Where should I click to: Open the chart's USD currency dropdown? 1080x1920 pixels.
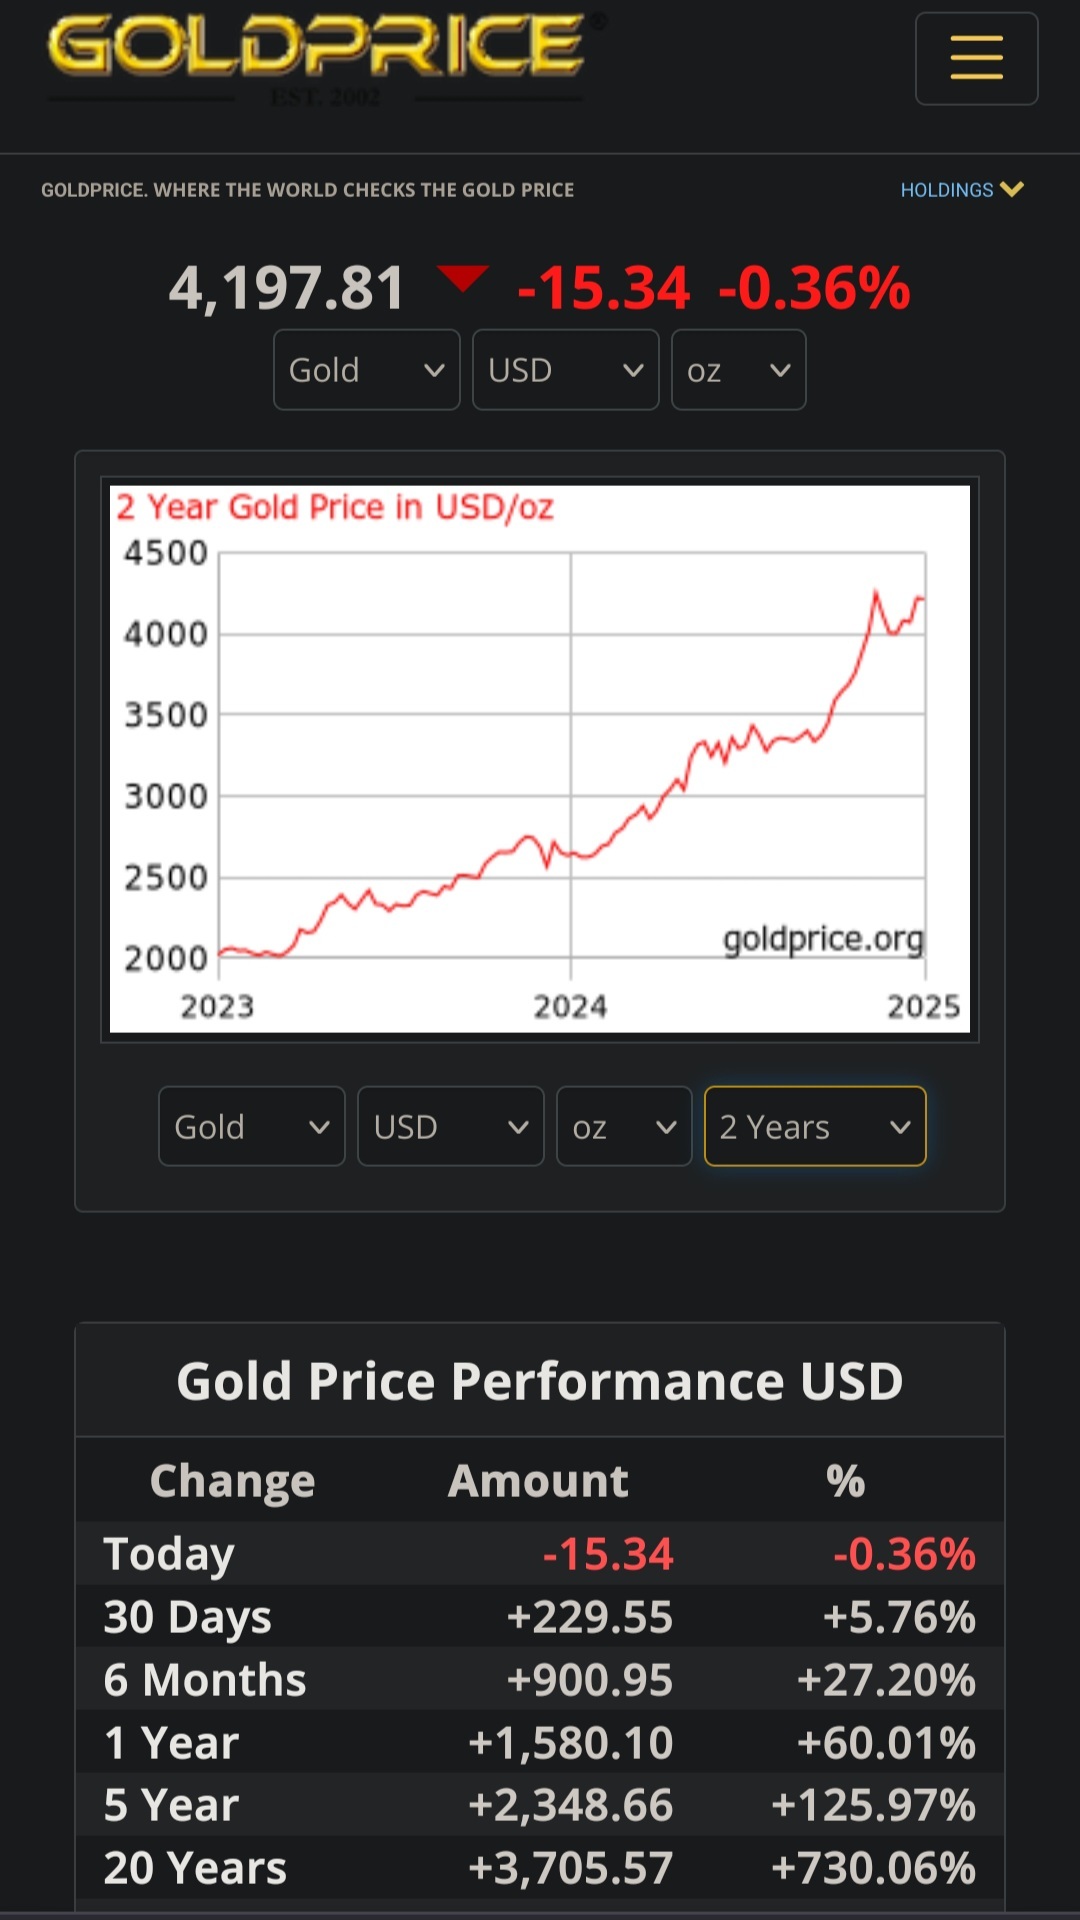[x=450, y=1127]
